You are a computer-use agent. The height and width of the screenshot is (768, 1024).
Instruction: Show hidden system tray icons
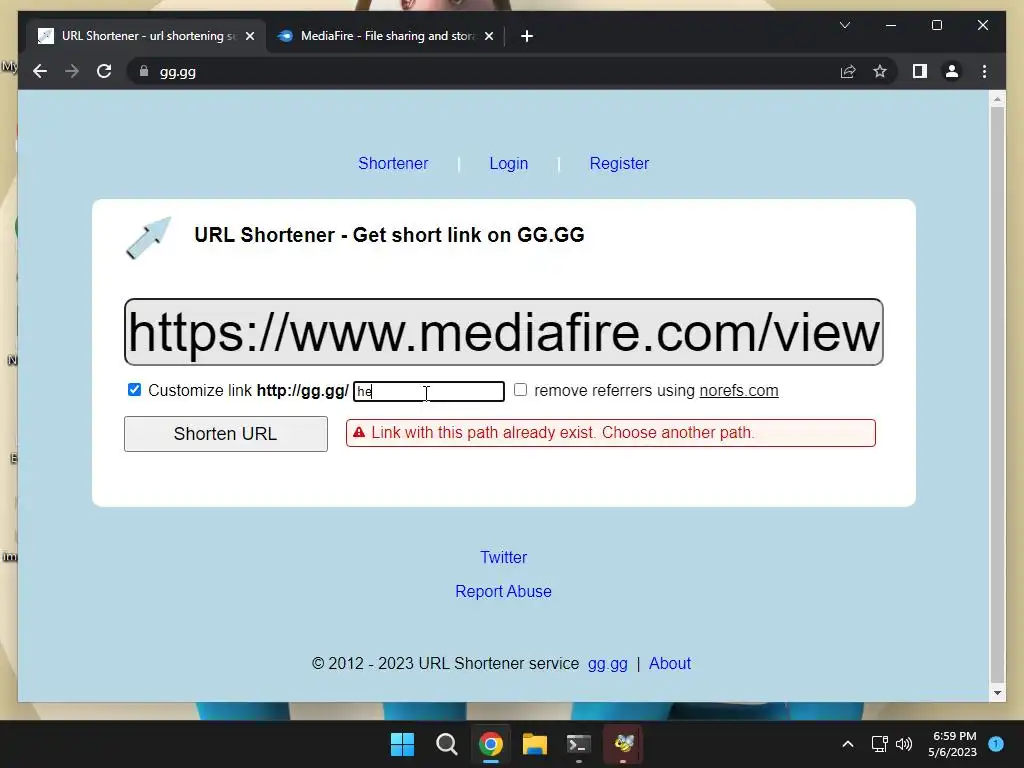848,744
